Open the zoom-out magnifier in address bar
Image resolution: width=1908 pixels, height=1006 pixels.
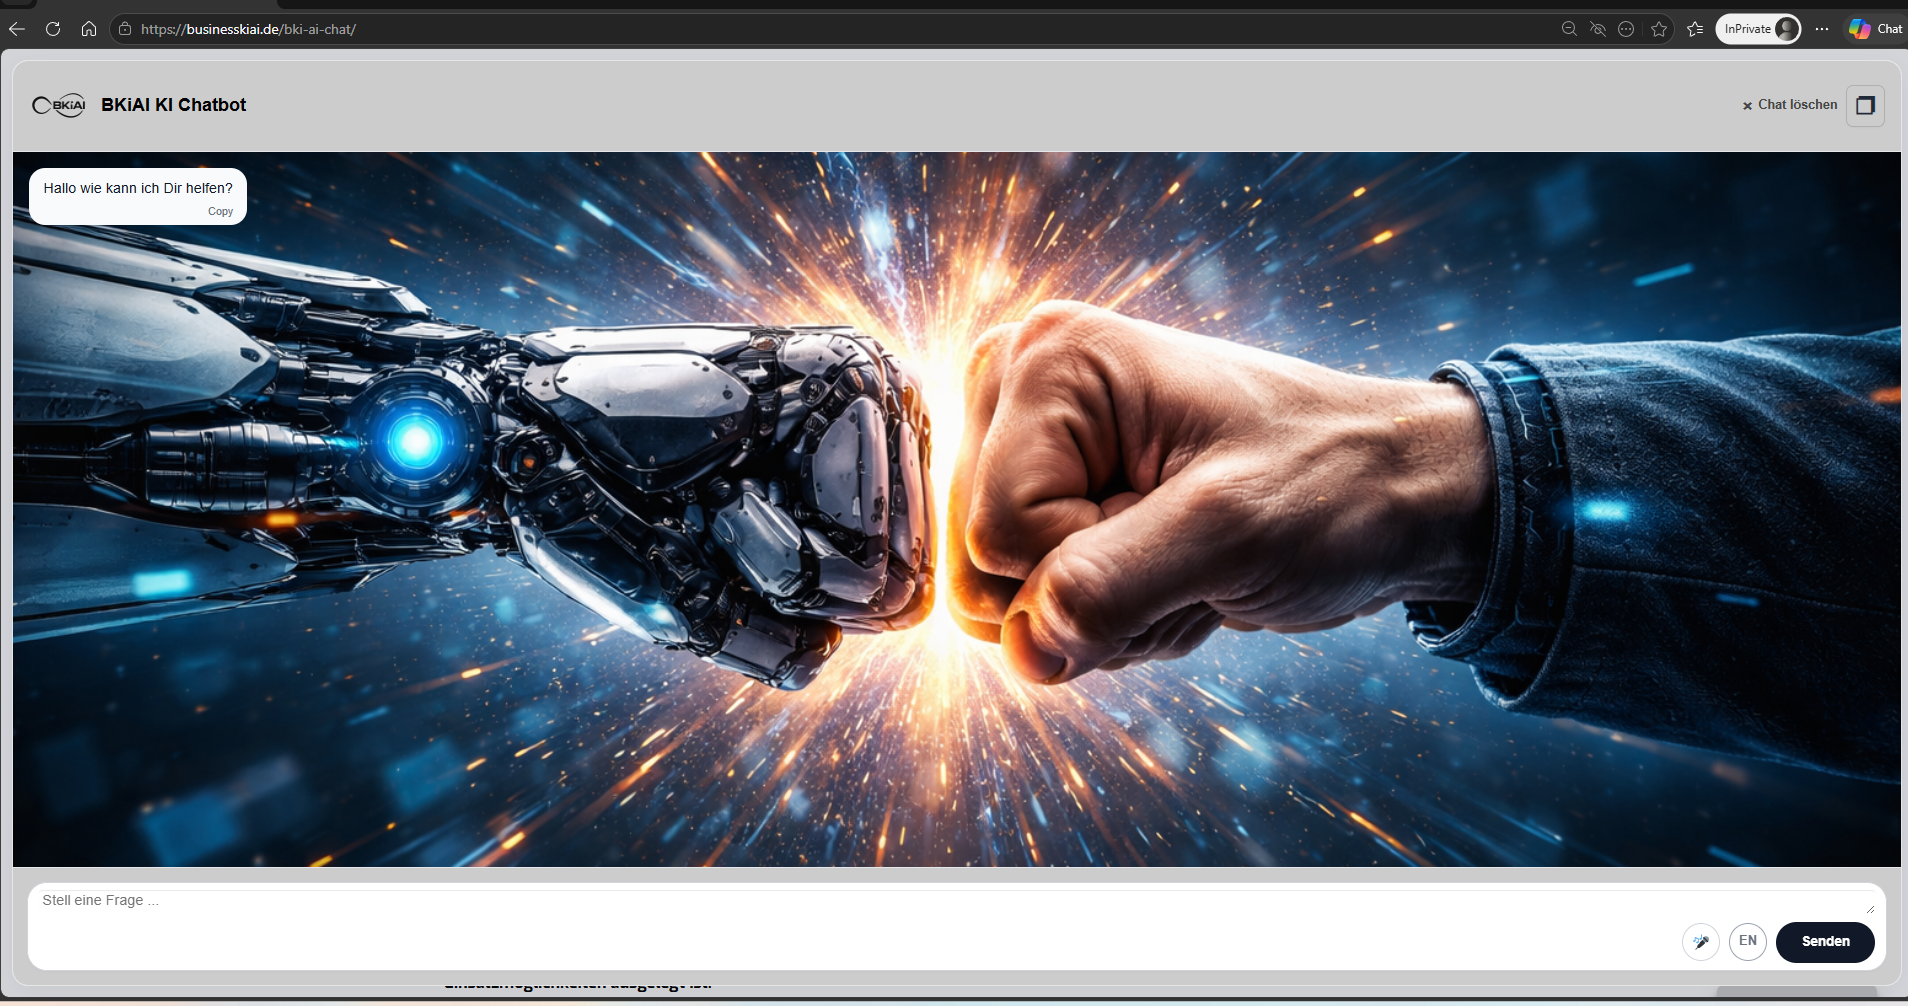[x=1569, y=29]
